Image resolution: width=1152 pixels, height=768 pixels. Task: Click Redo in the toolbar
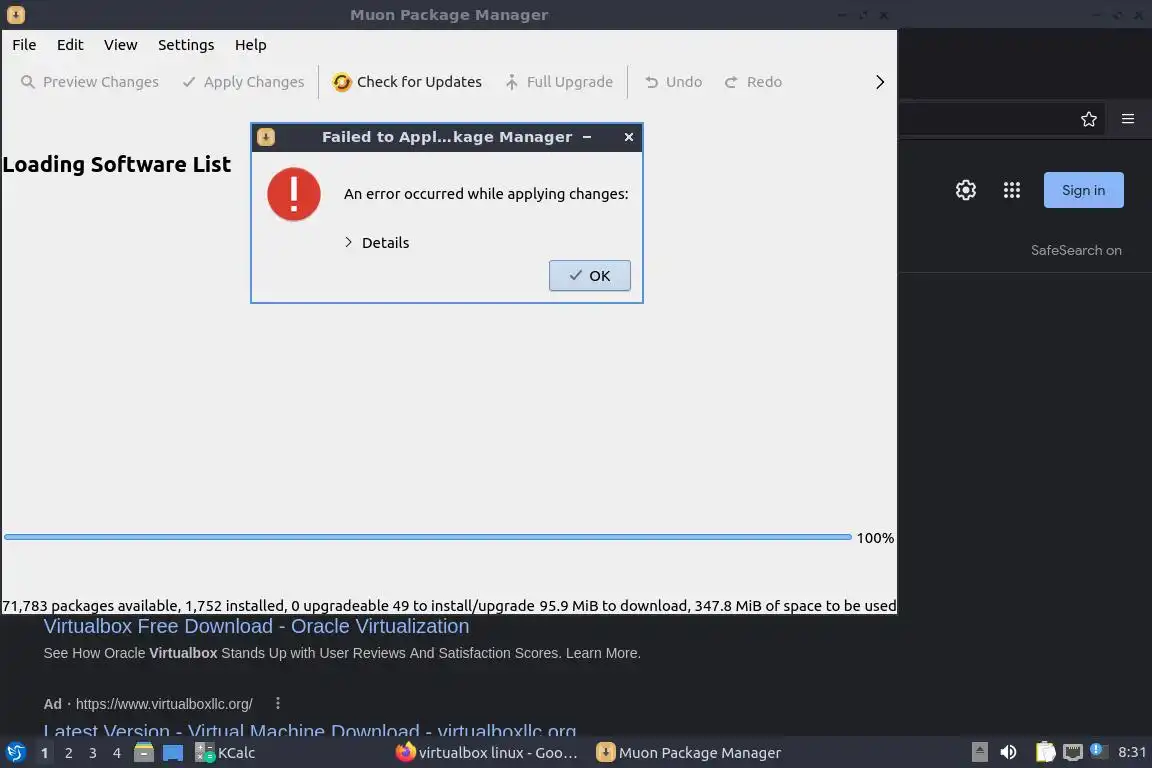(753, 82)
